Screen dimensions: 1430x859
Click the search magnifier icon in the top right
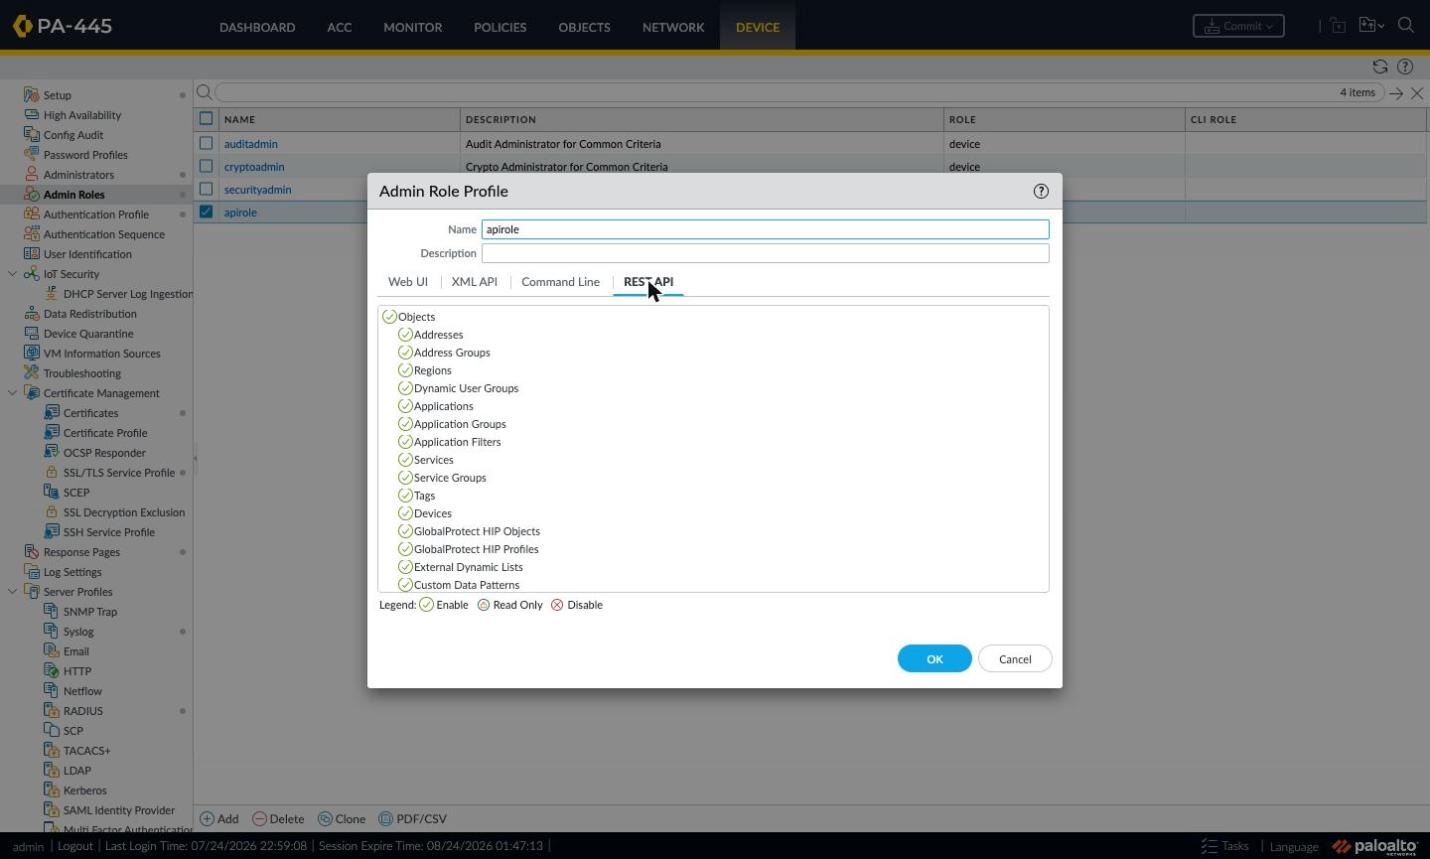point(1406,26)
